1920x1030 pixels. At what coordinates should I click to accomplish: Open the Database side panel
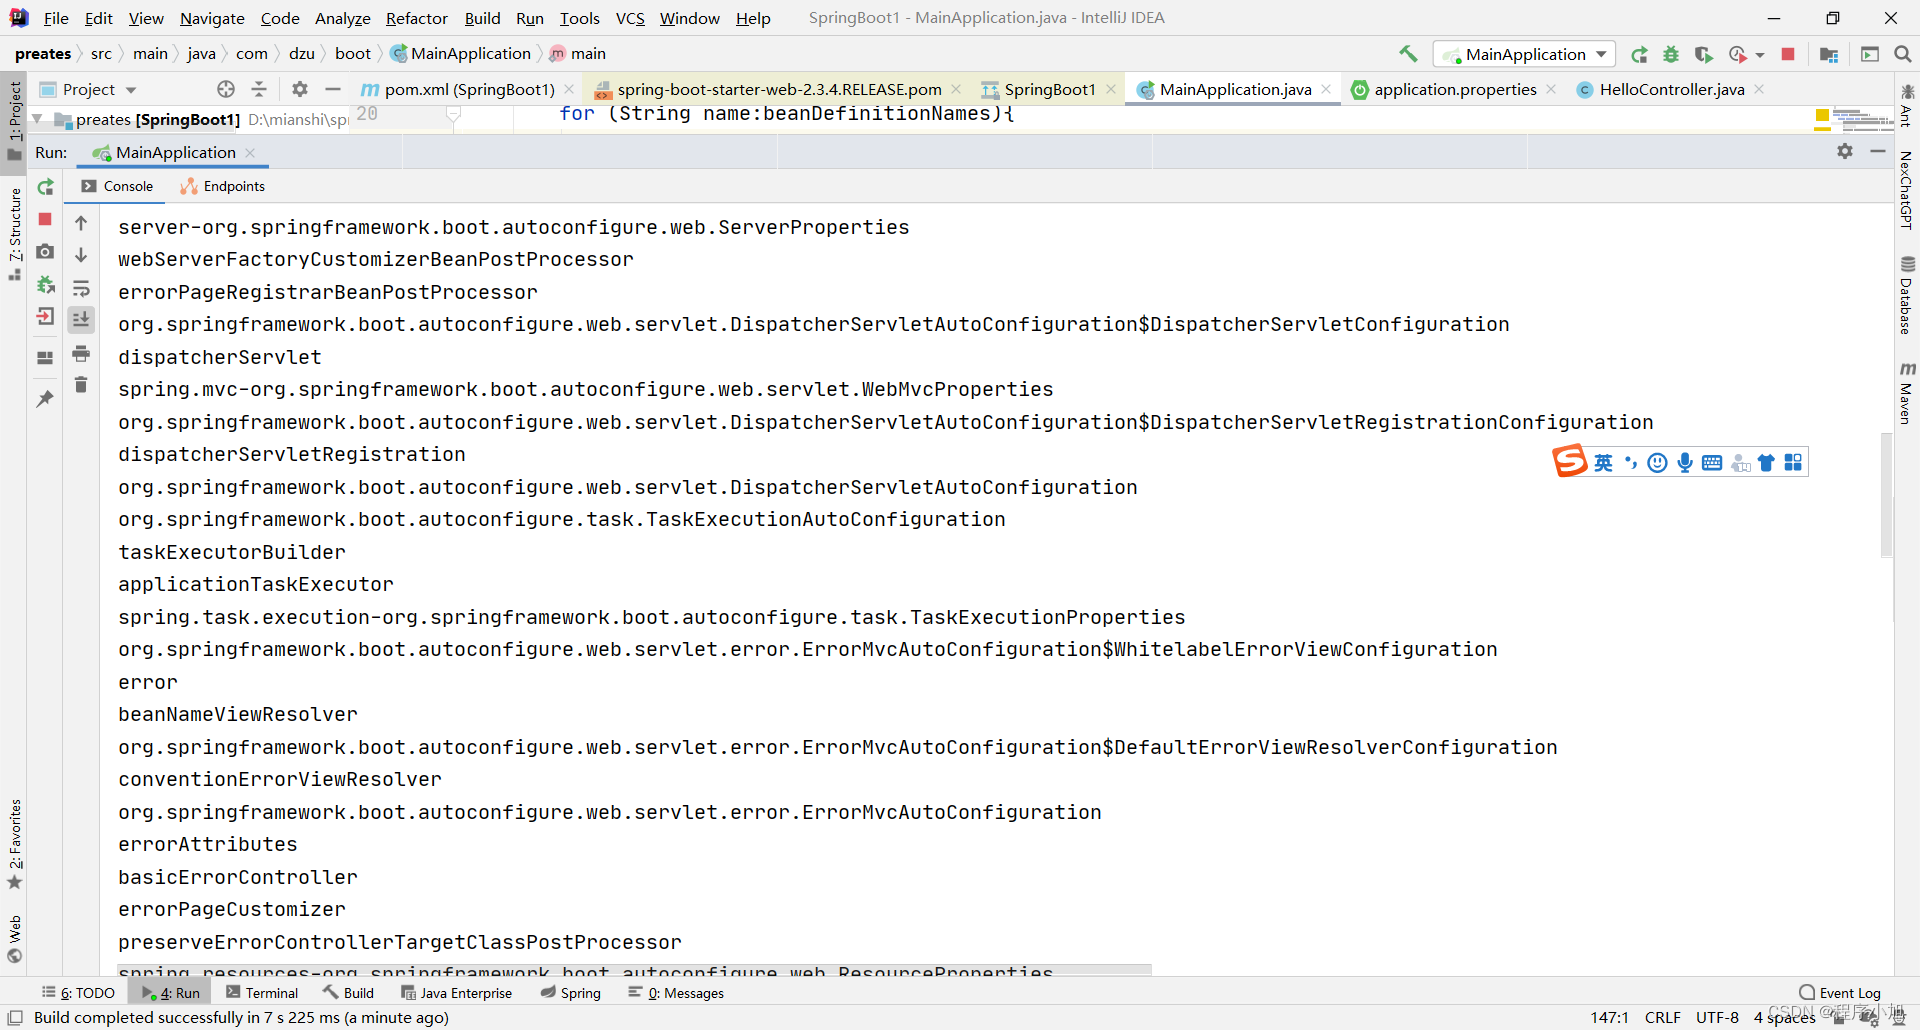pos(1906,296)
